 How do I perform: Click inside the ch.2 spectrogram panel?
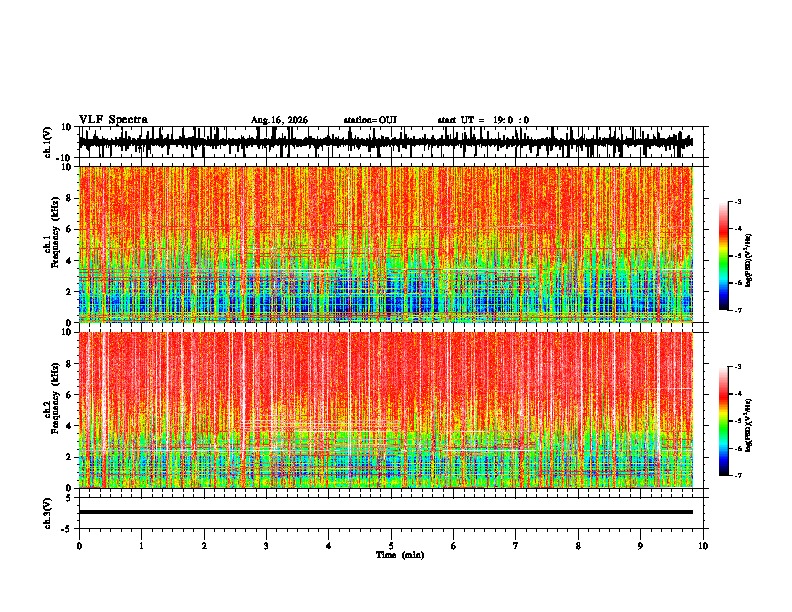pos(386,410)
